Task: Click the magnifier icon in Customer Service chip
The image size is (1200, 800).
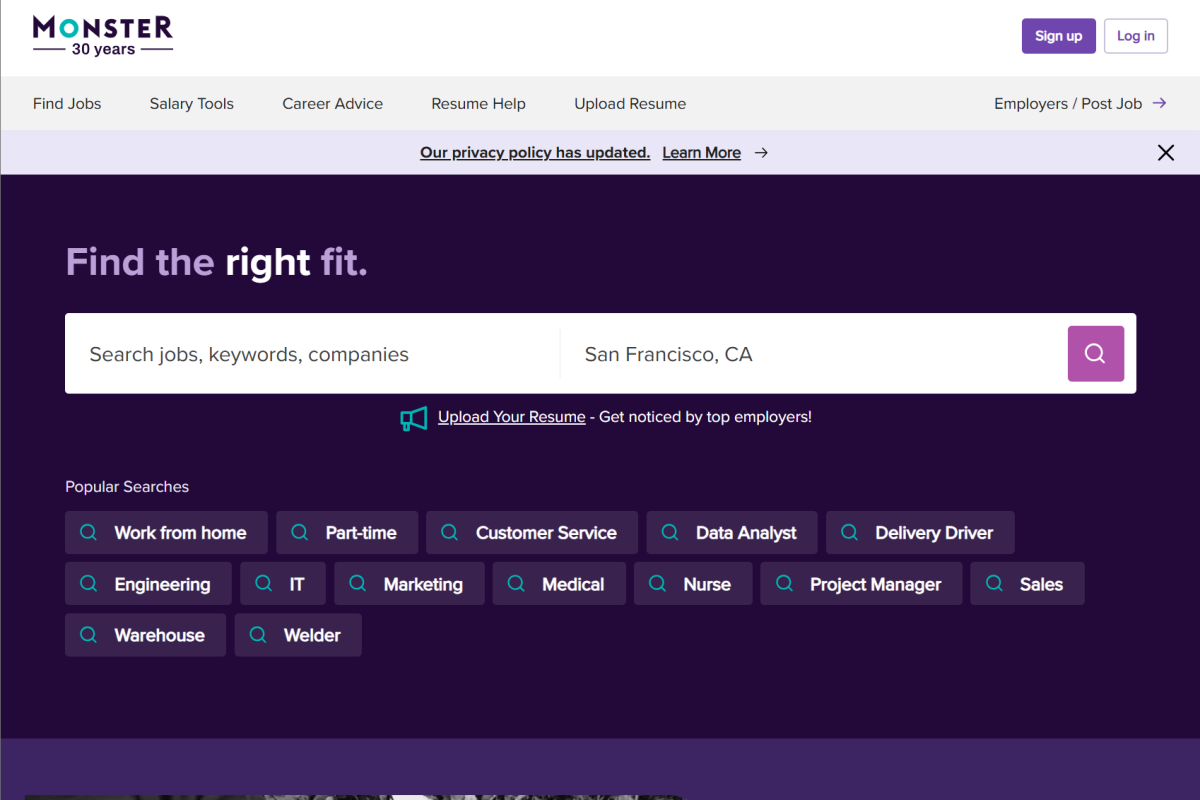Action: 450,533
